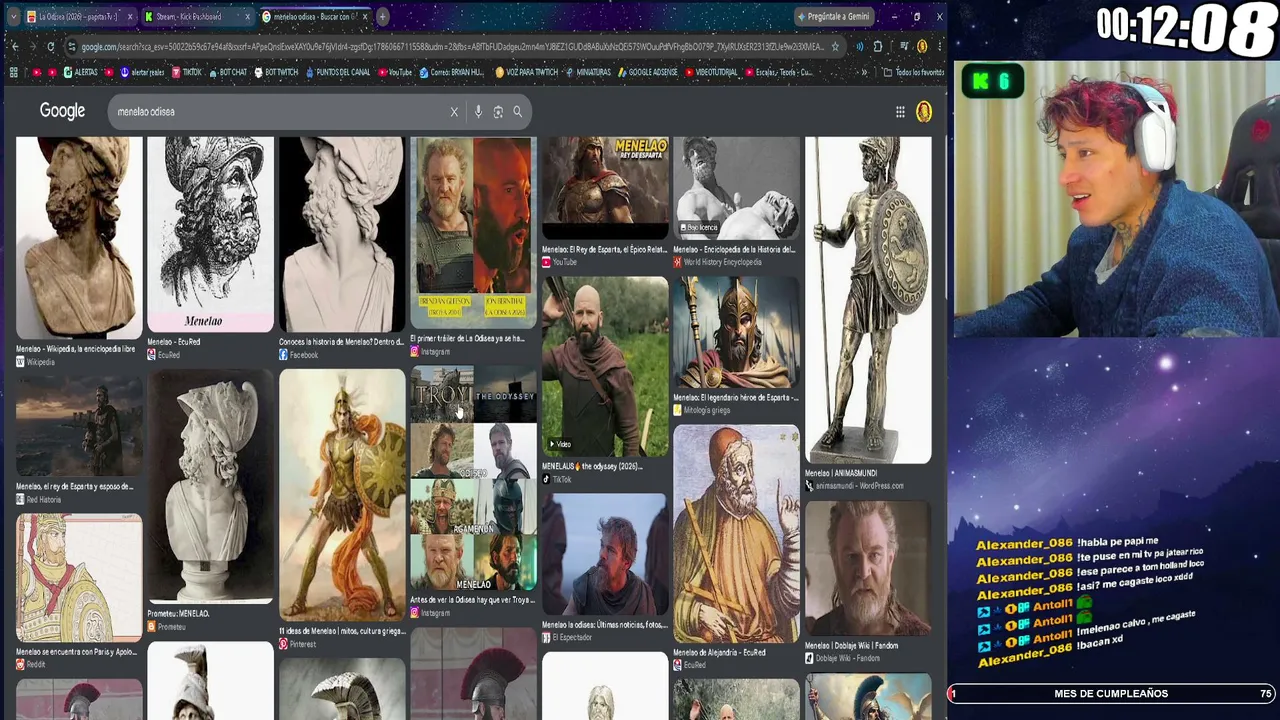Search by image with the Google Lens icon
This screenshot has height=720, width=1280.
[498, 112]
